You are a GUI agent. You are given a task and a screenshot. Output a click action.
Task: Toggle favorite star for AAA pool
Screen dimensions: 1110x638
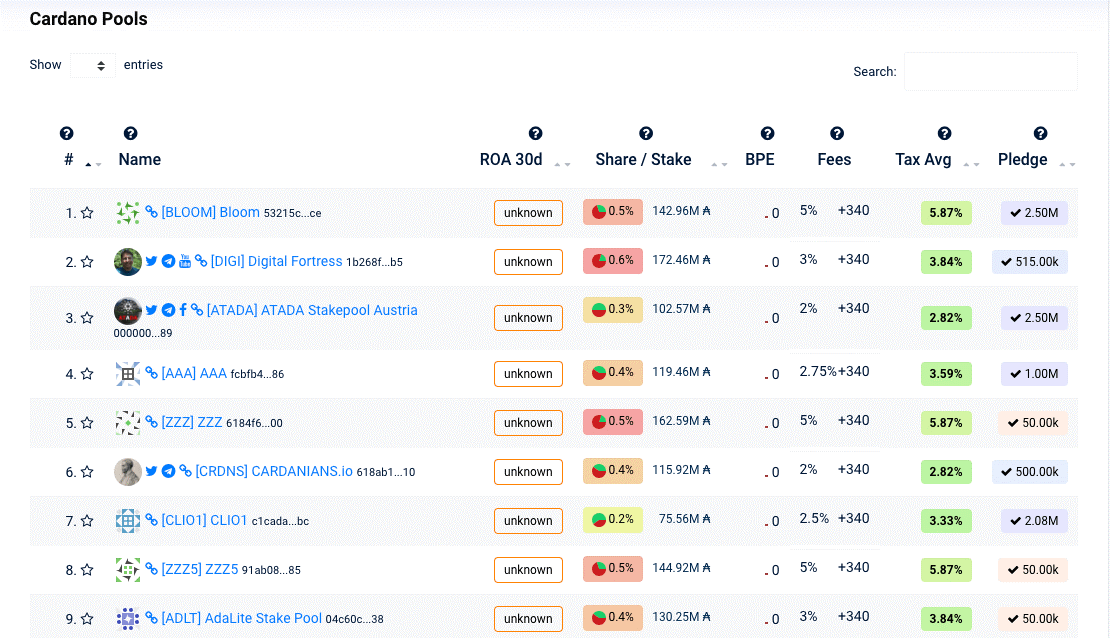coord(87,374)
